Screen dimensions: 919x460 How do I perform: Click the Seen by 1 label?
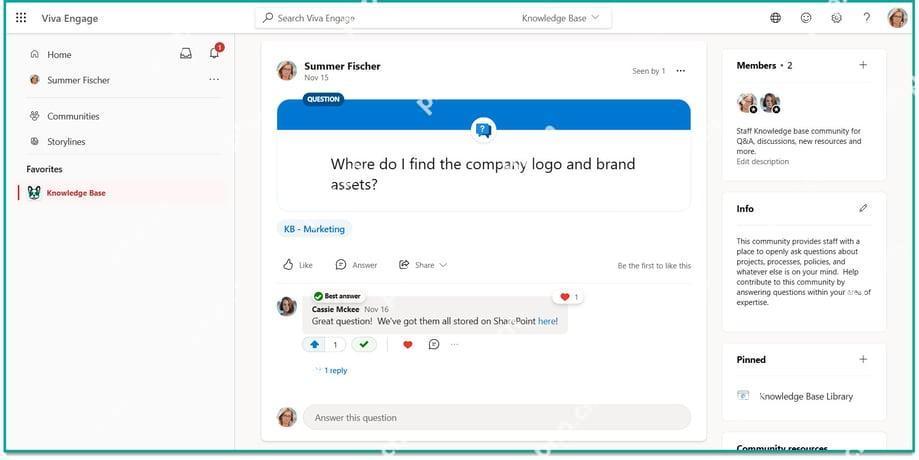tap(648, 71)
